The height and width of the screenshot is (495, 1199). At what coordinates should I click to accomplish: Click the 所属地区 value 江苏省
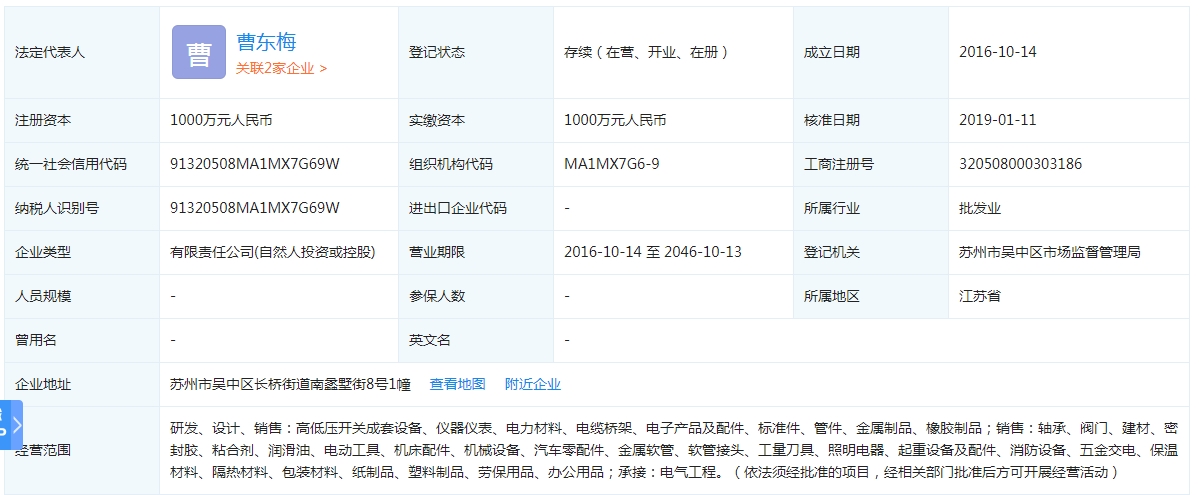[x=979, y=296]
